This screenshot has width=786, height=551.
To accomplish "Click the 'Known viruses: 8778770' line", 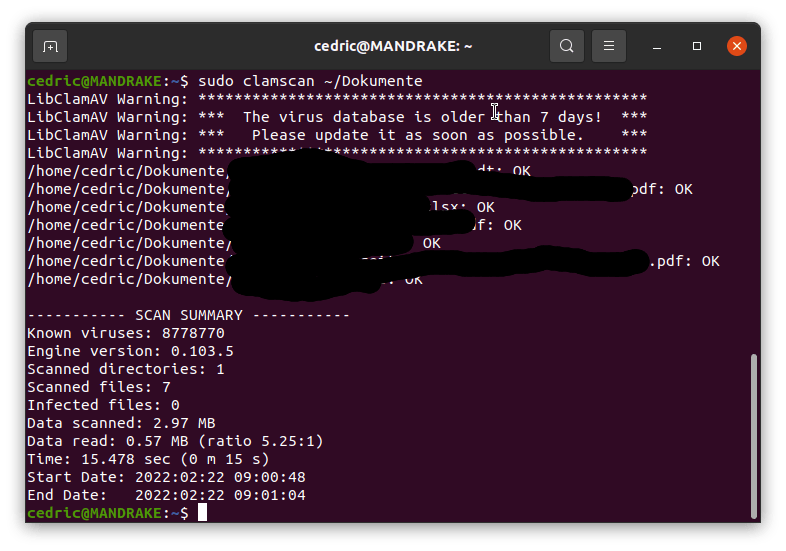I will [126, 333].
